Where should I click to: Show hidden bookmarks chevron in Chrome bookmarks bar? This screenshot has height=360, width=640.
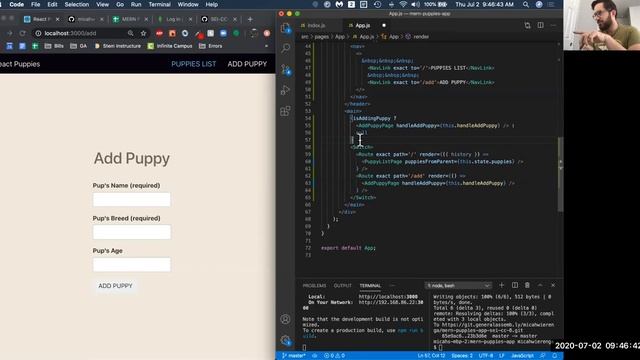[267, 46]
